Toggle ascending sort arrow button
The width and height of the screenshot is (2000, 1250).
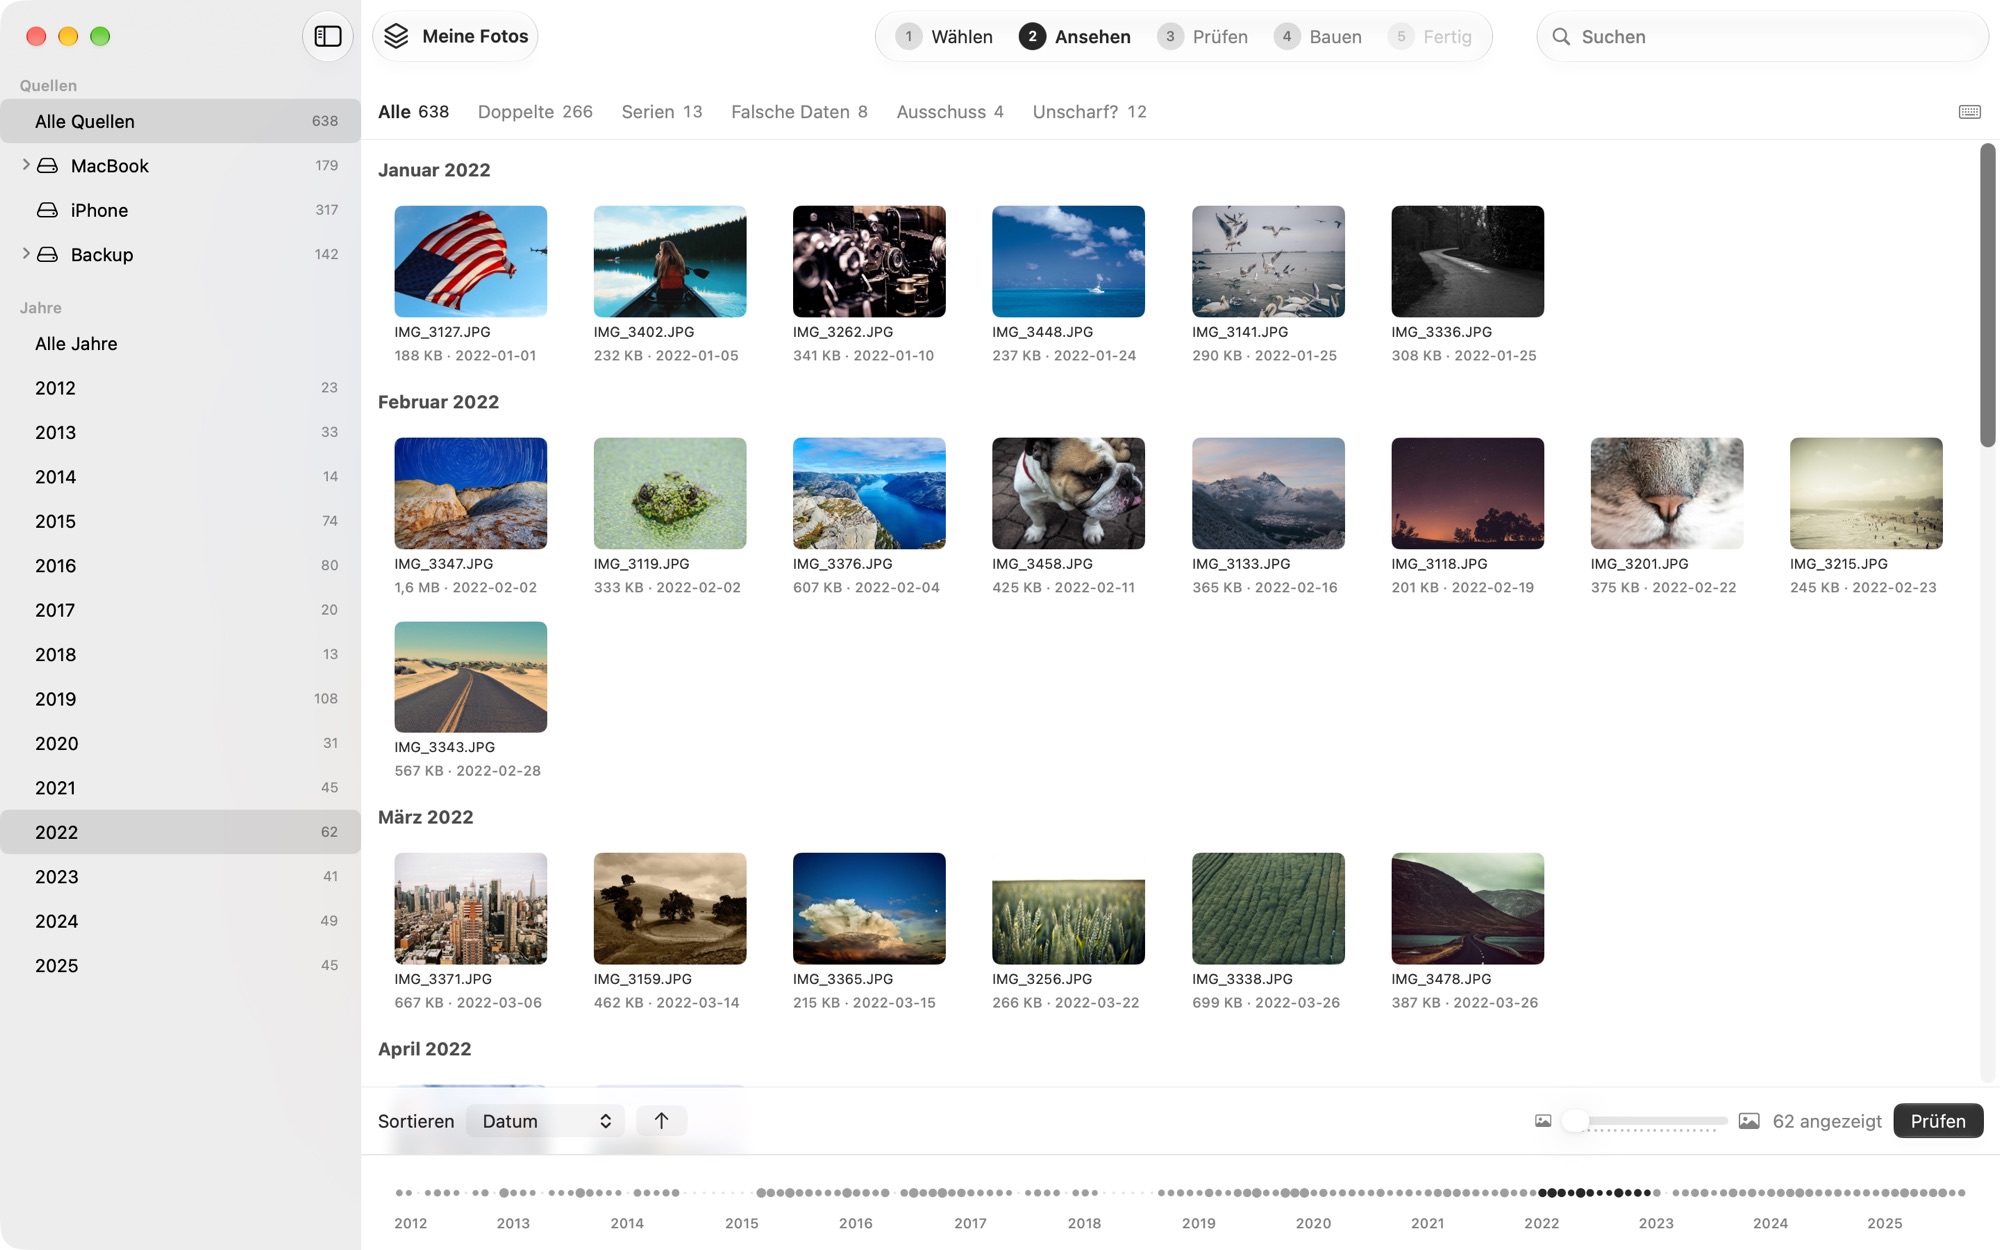point(661,1121)
